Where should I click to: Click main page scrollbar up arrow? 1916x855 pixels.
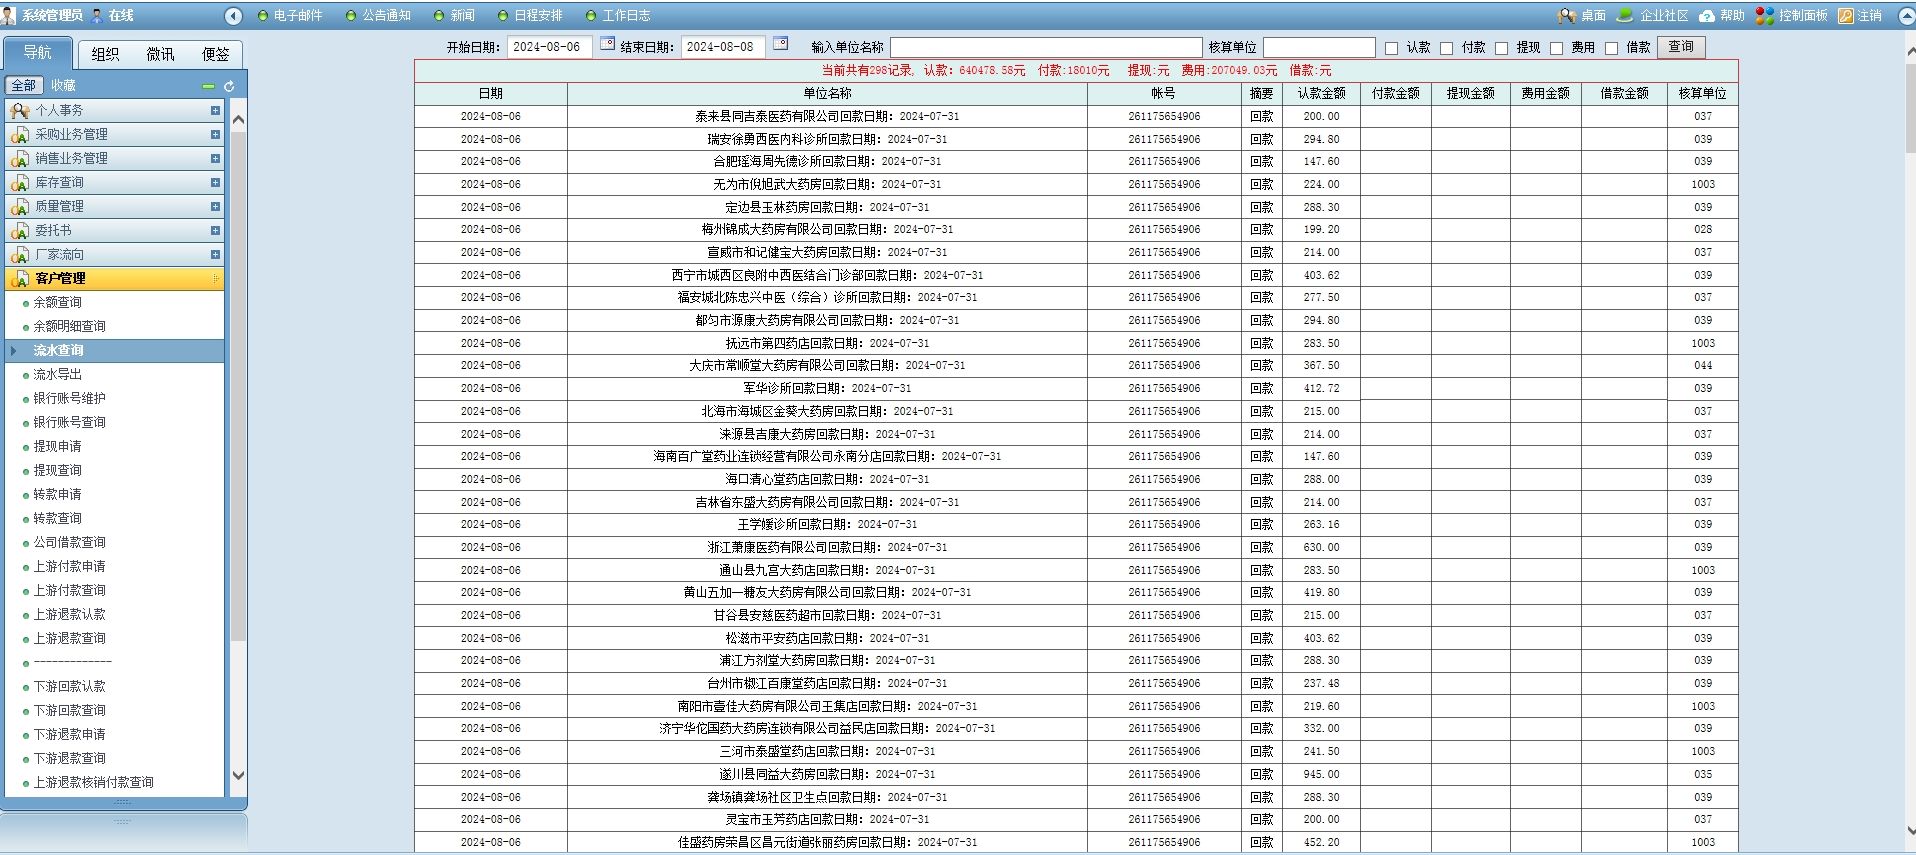1910,50
